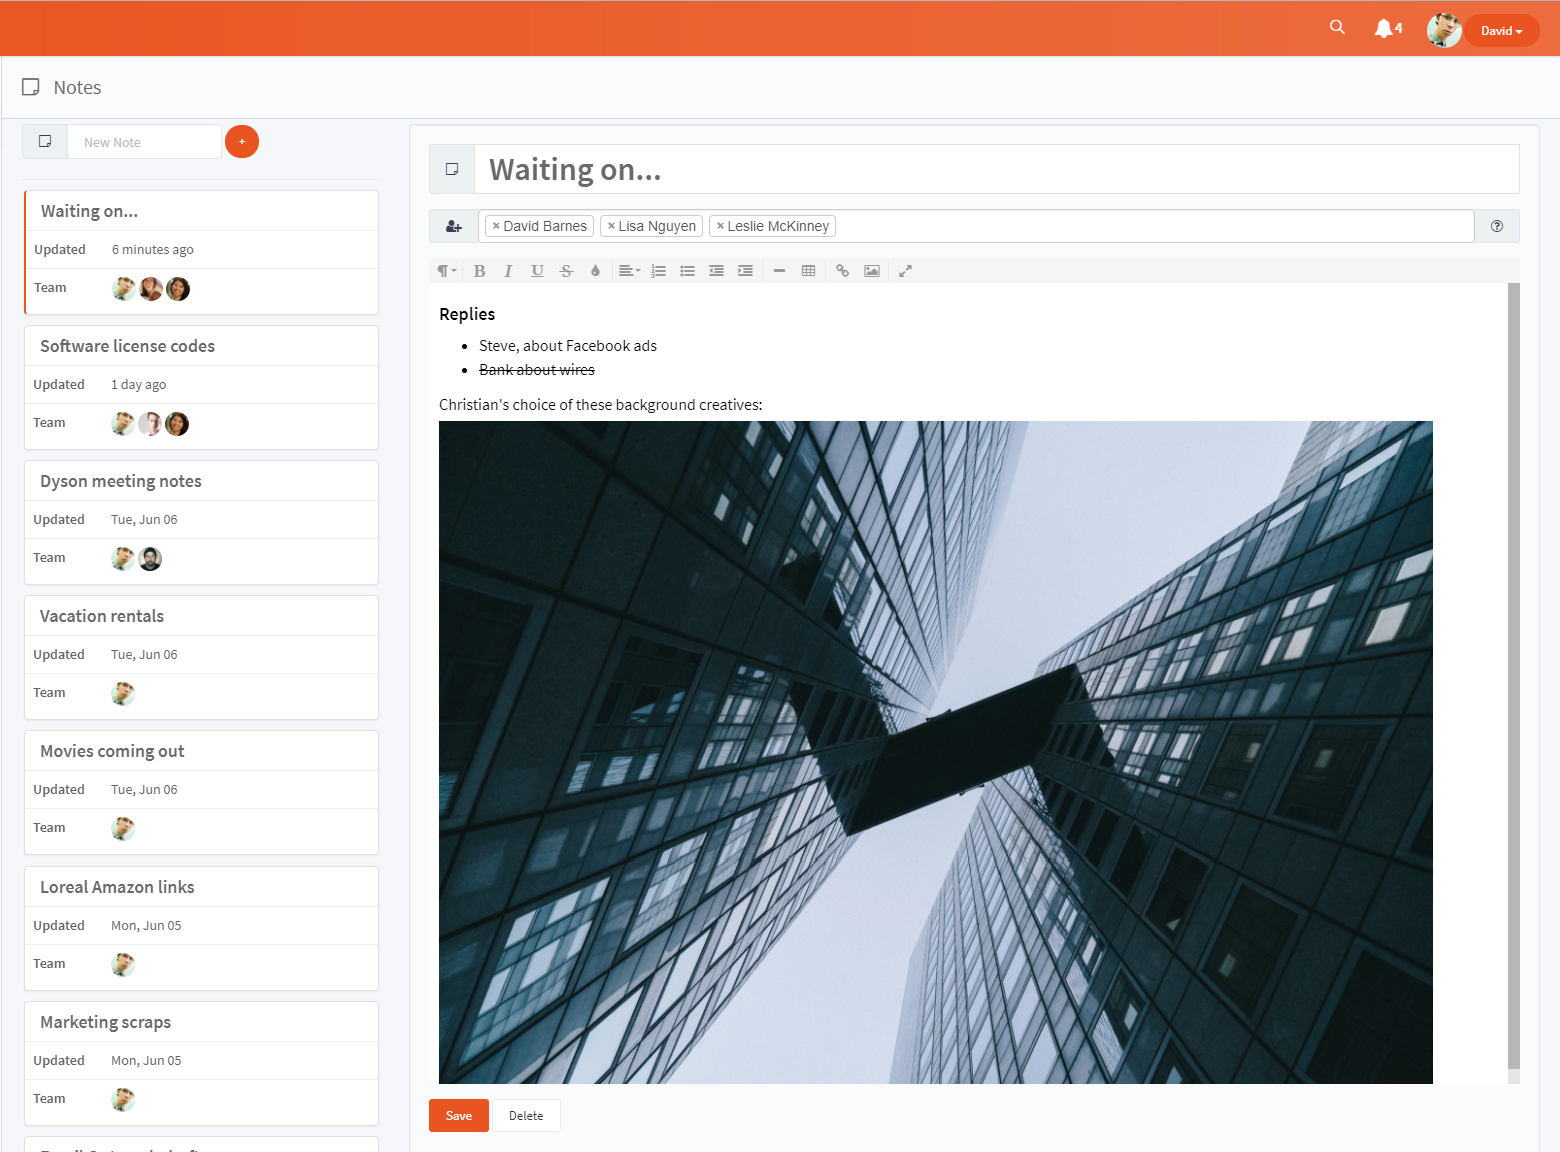Click the team avatar on 'Marketing scraps' card
This screenshot has height=1152, width=1560.
point(123,1100)
